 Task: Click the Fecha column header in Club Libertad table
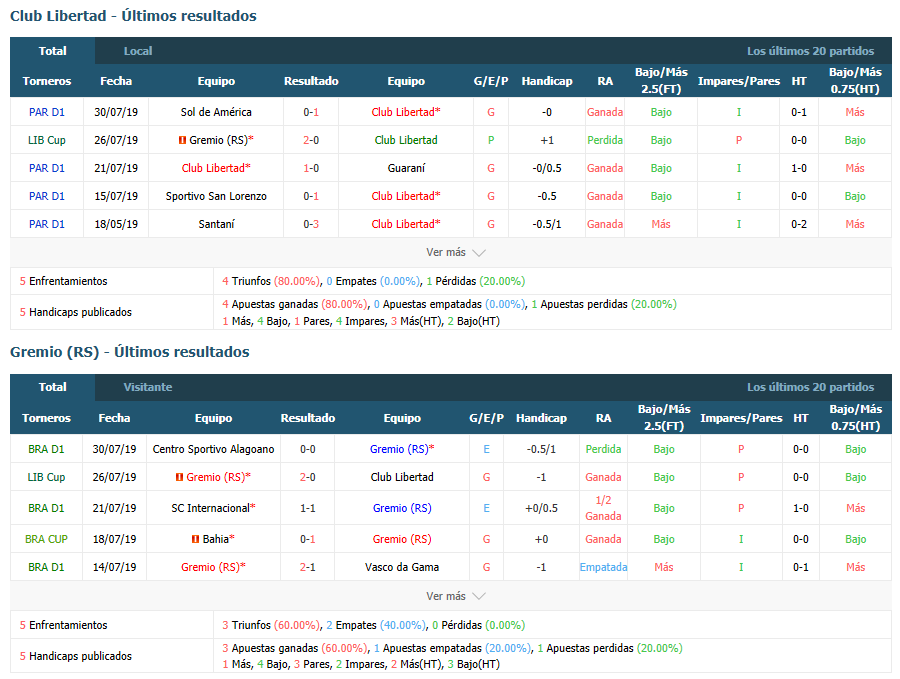point(116,81)
